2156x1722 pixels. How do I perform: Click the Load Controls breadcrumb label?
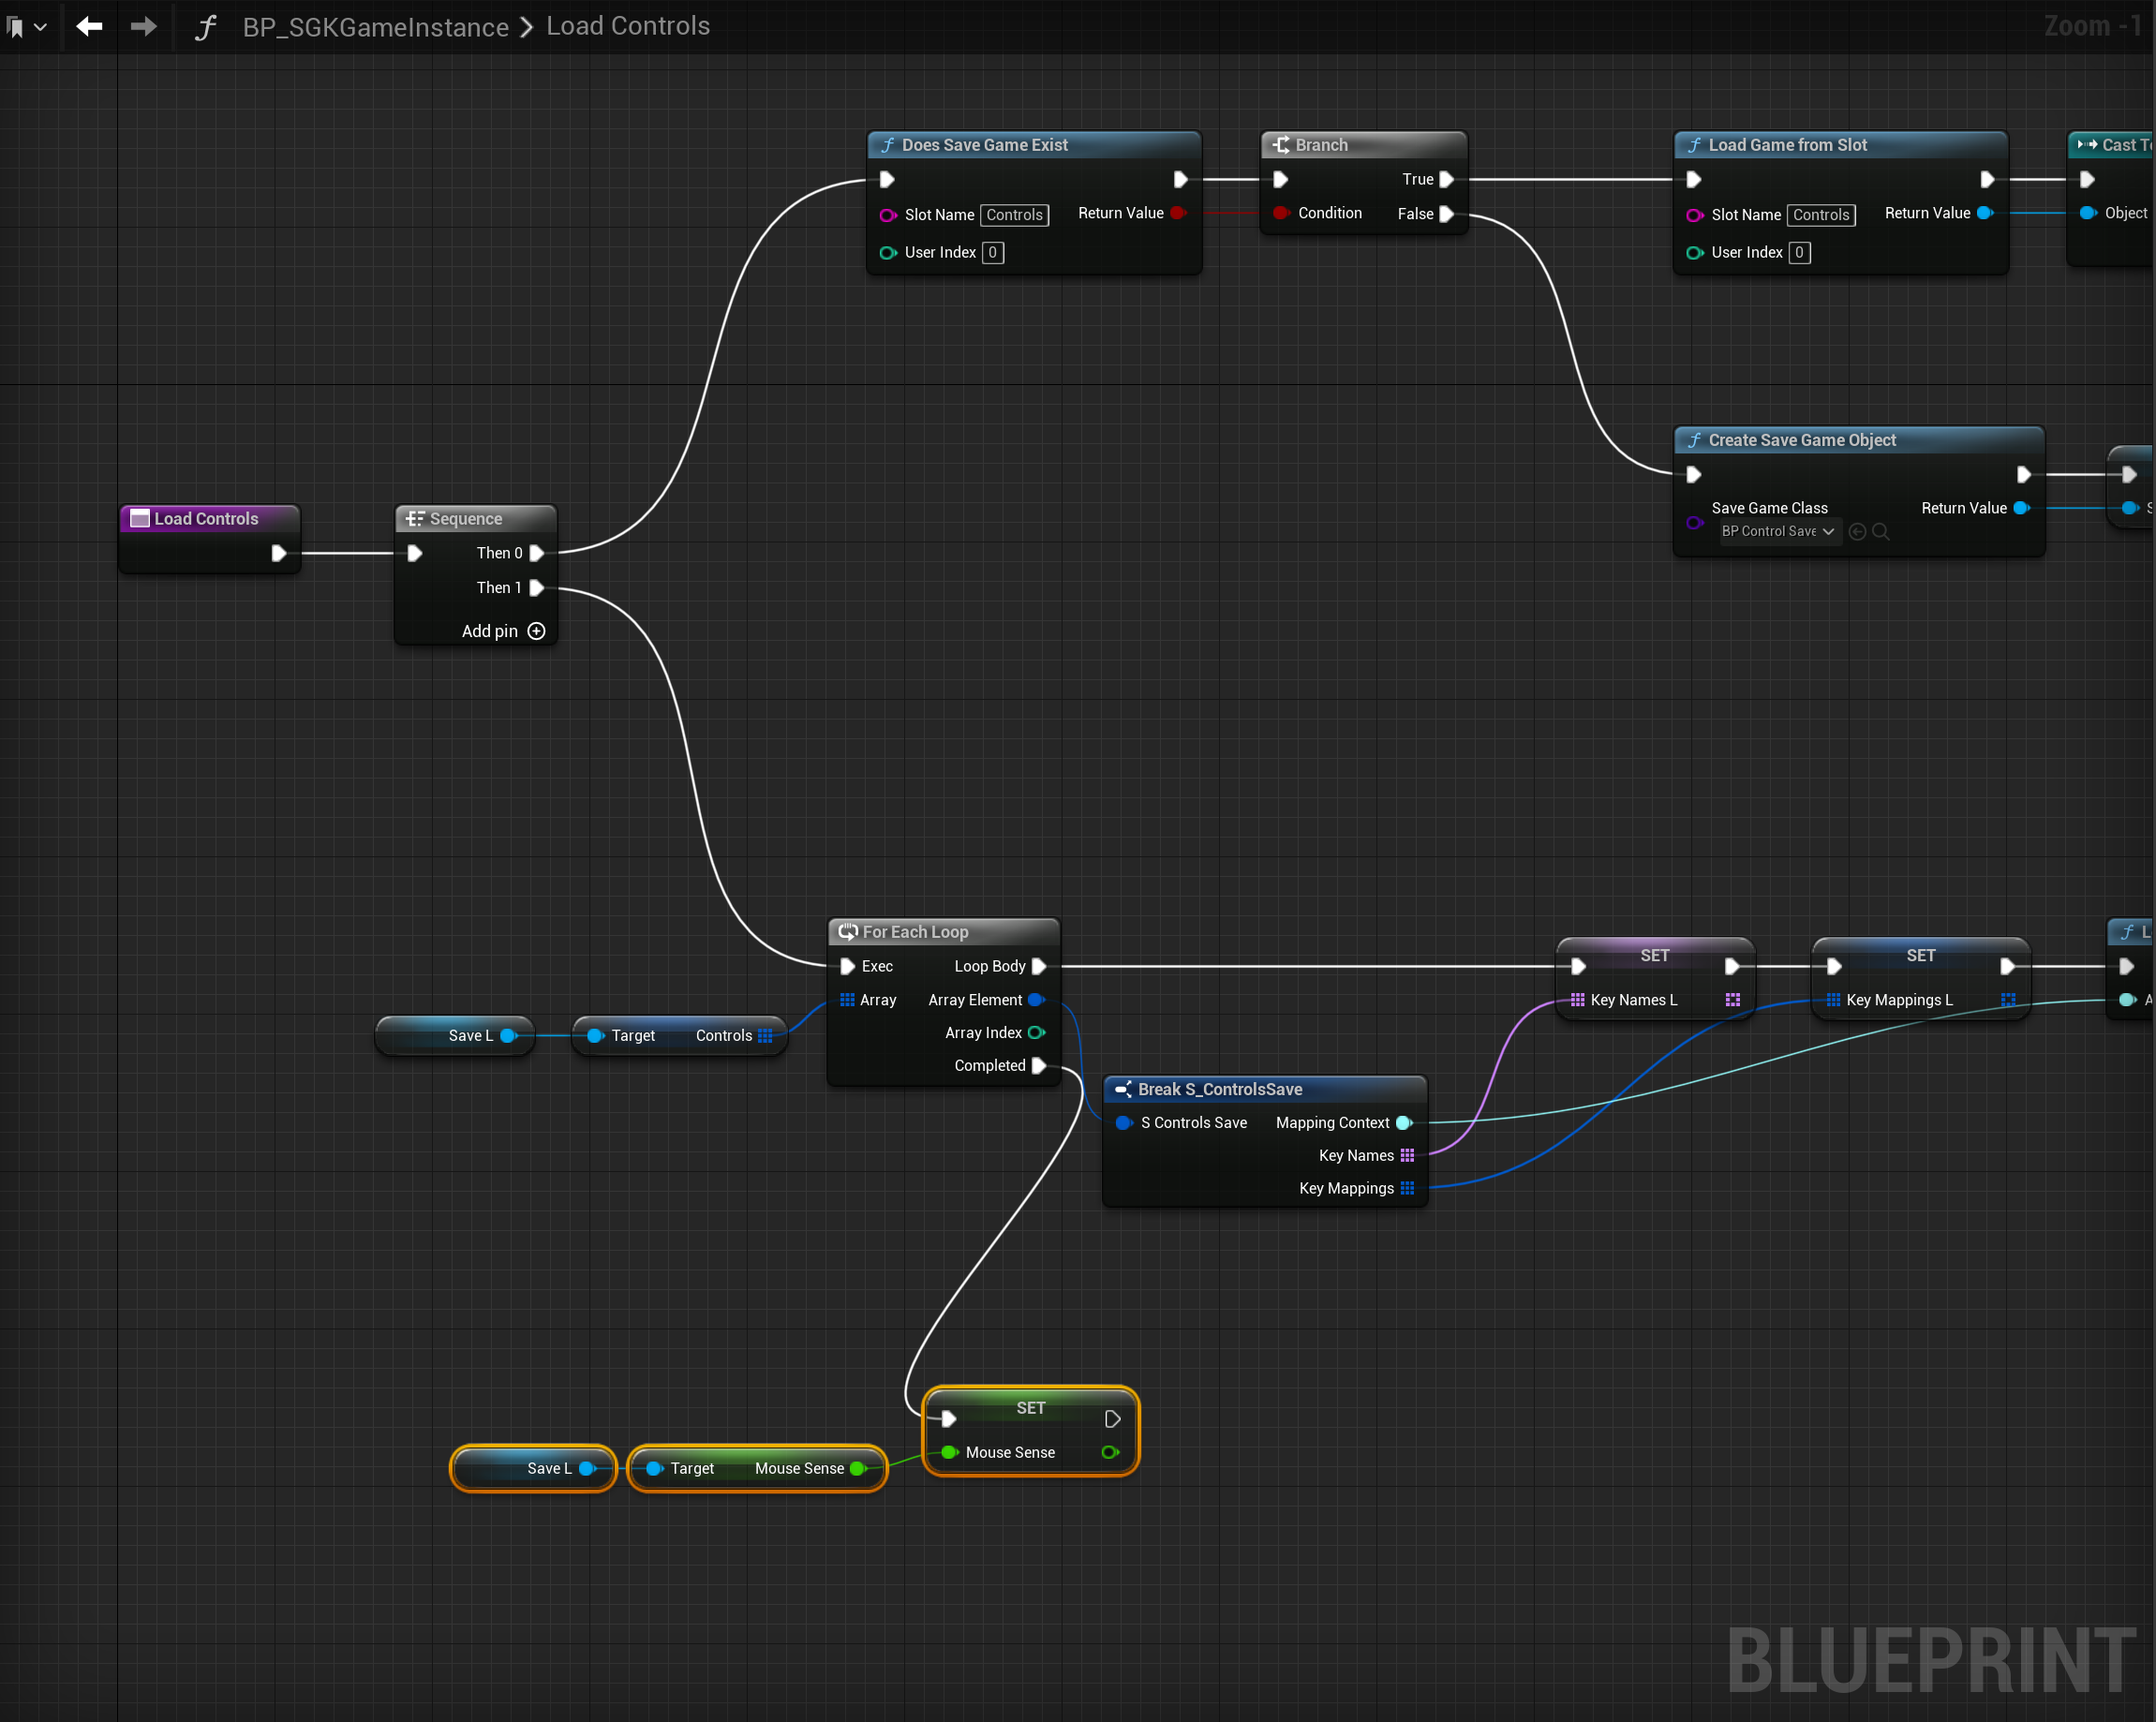point(627,26)
